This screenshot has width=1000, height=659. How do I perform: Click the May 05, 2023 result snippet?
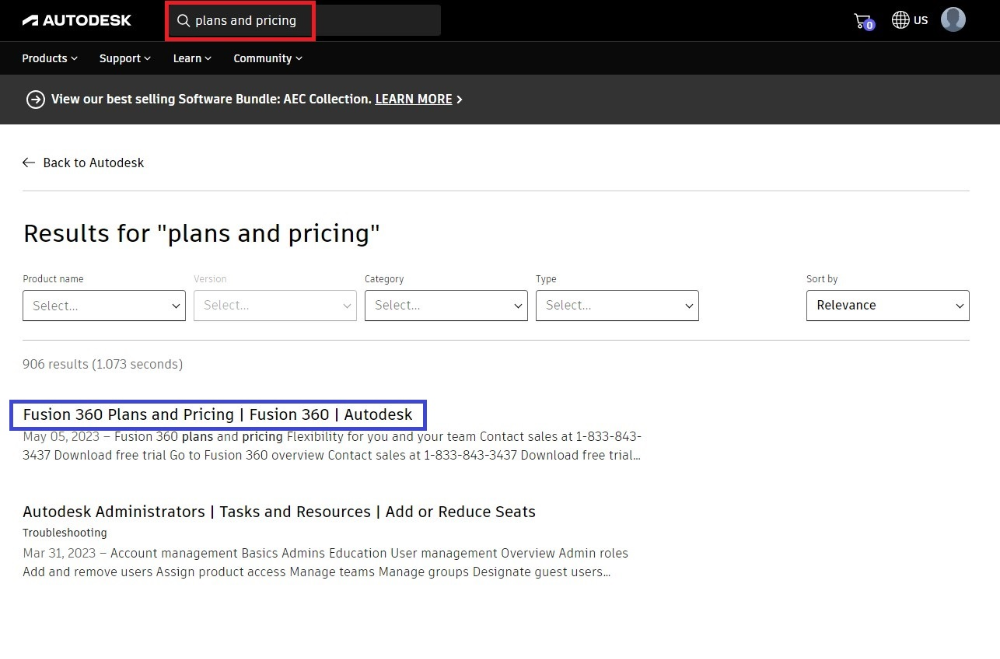332,446
